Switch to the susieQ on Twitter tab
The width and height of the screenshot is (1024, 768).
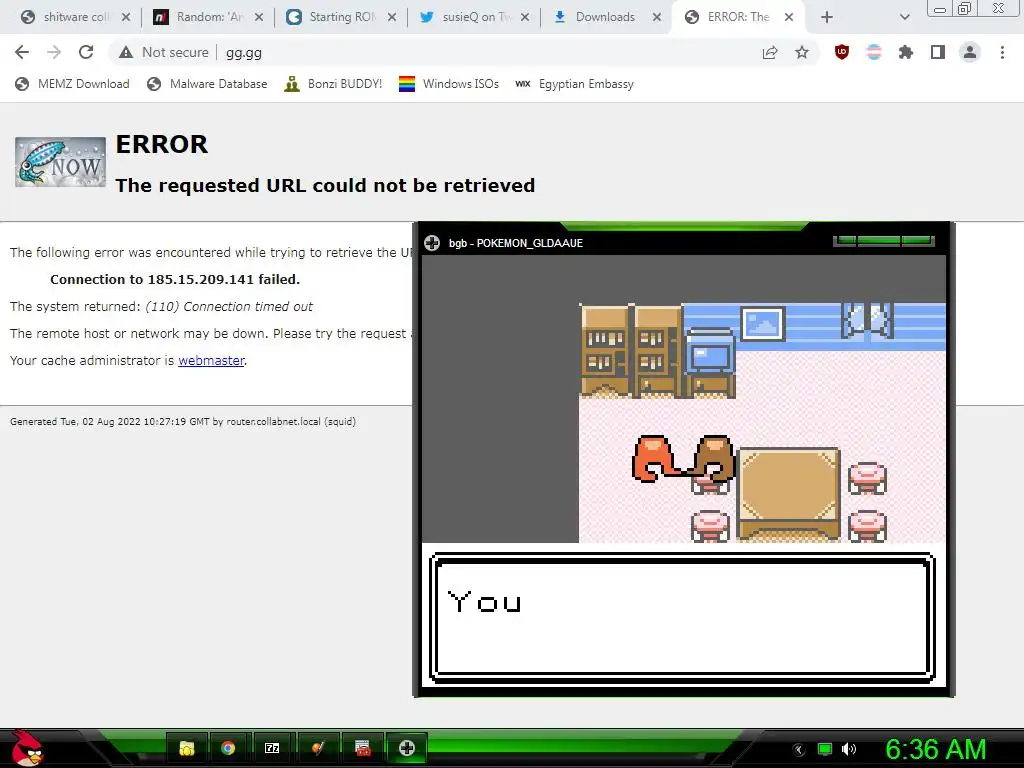[473, 17]
